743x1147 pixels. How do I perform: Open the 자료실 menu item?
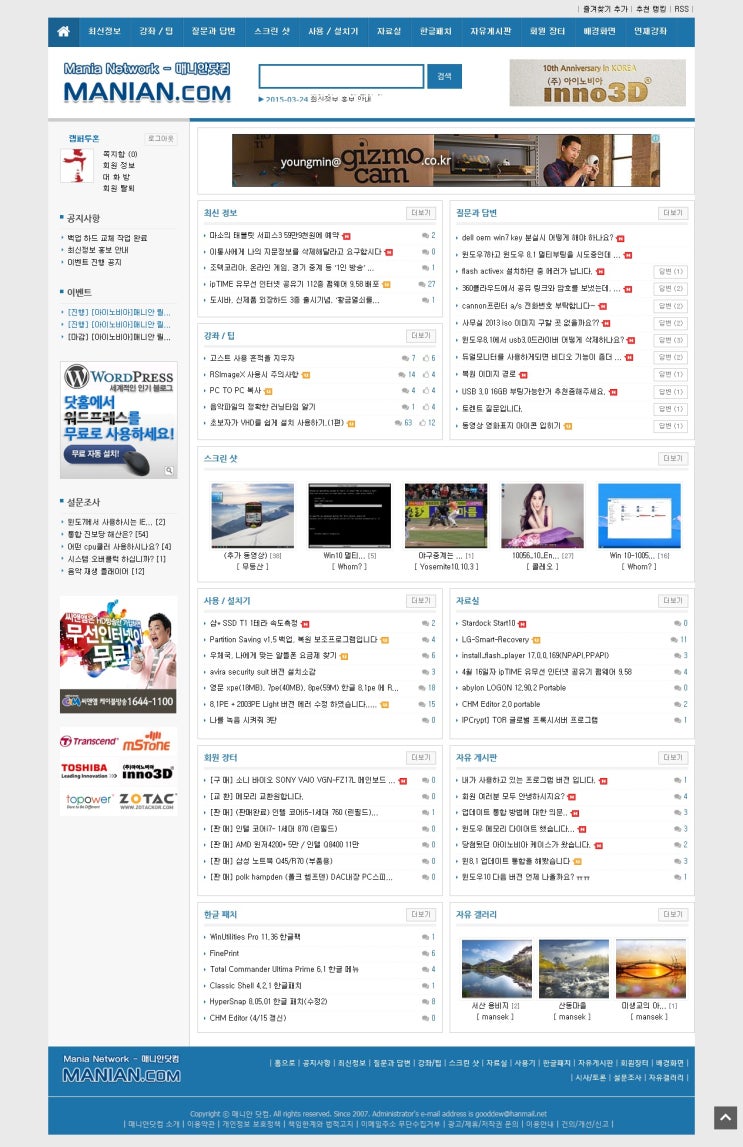coord(389,31)
